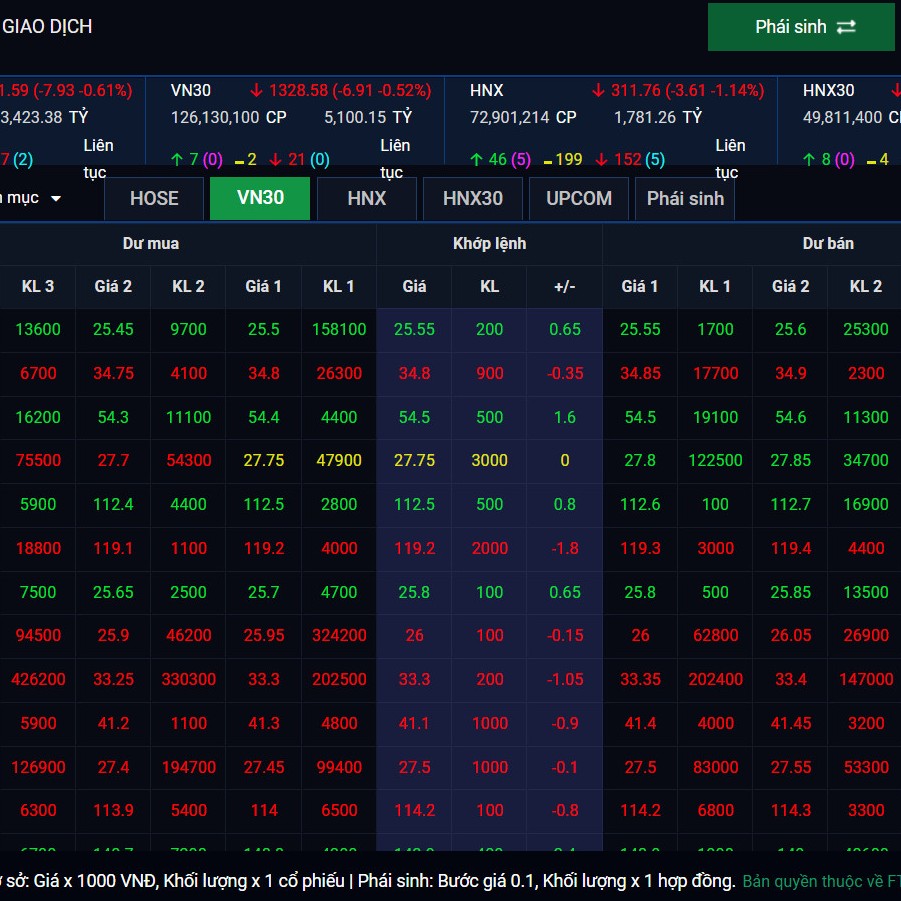The image size is (901, 901).
Task: Switch to the HOSE tab
Action: point(154,198)
